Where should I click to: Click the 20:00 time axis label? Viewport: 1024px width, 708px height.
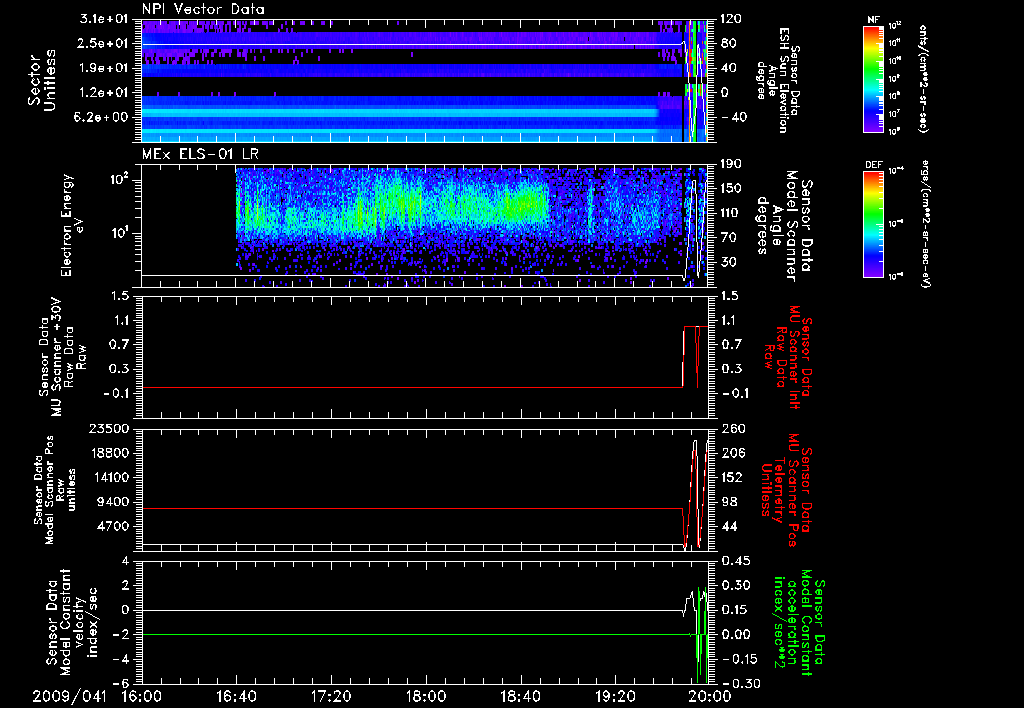pyautogui.click(x=711, y=697)
